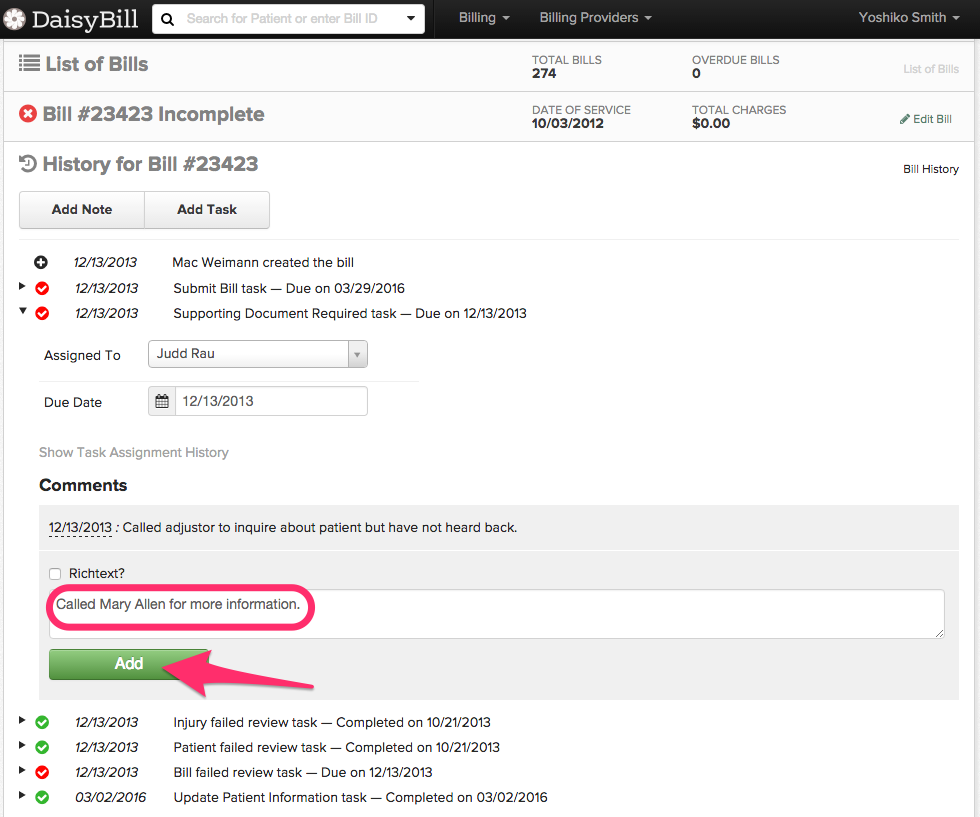Click the List of Bills list icon
The height and width of the screenshot is (817, 980).
click(x=29, y=63)
